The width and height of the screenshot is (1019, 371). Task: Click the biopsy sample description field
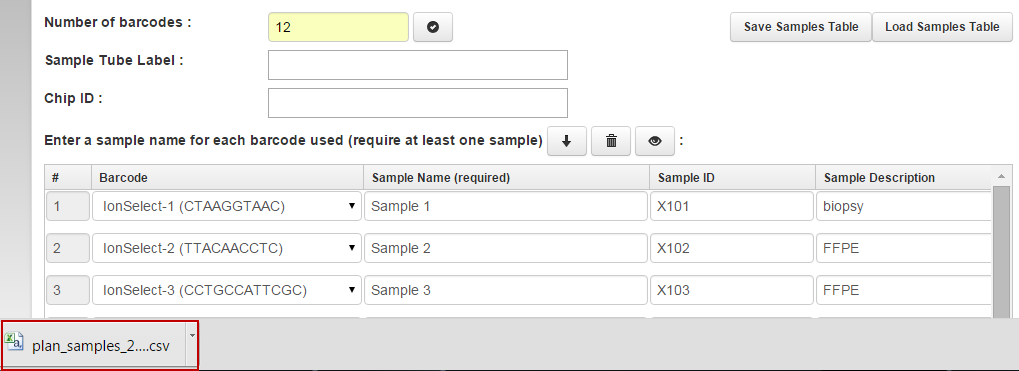coord(903,207)
